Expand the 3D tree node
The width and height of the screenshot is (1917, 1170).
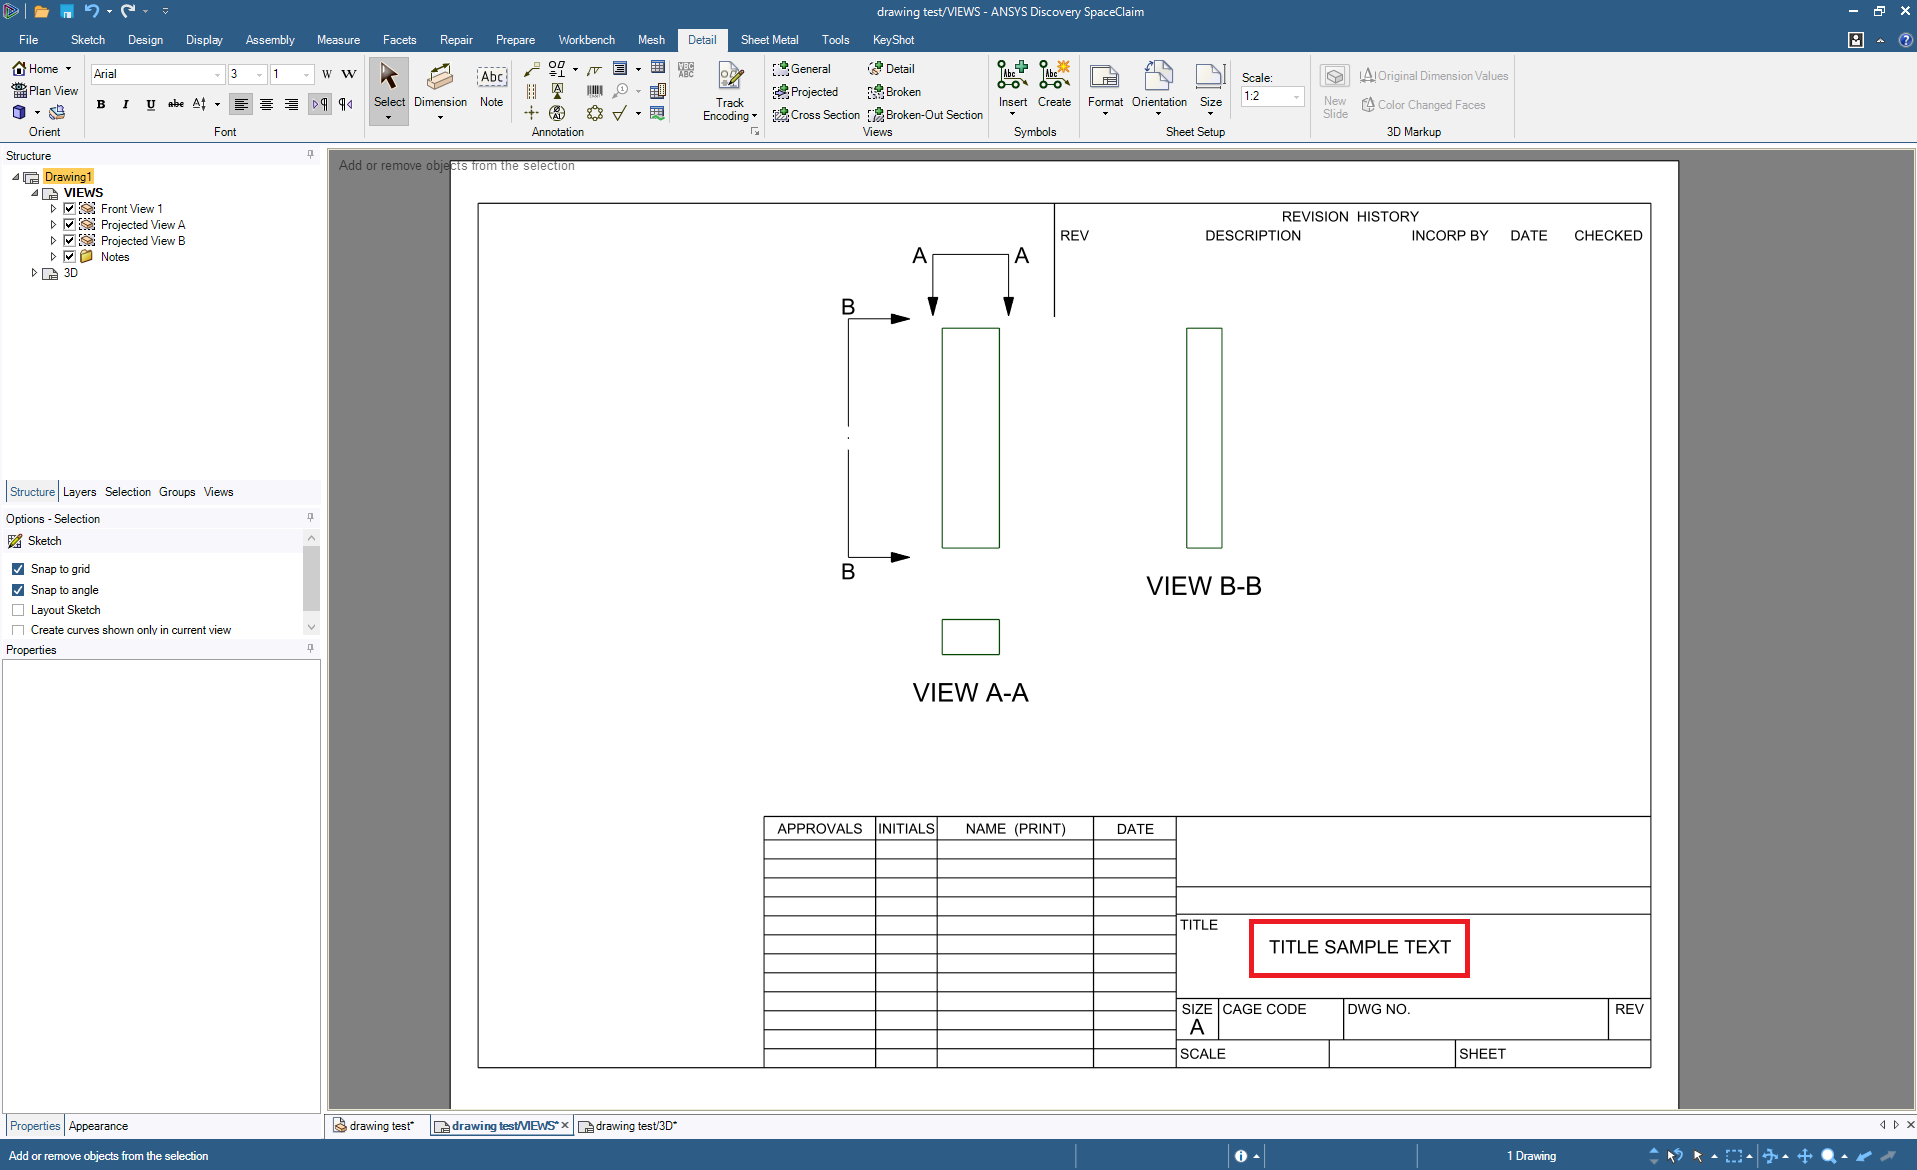click(x=34, y=273)
